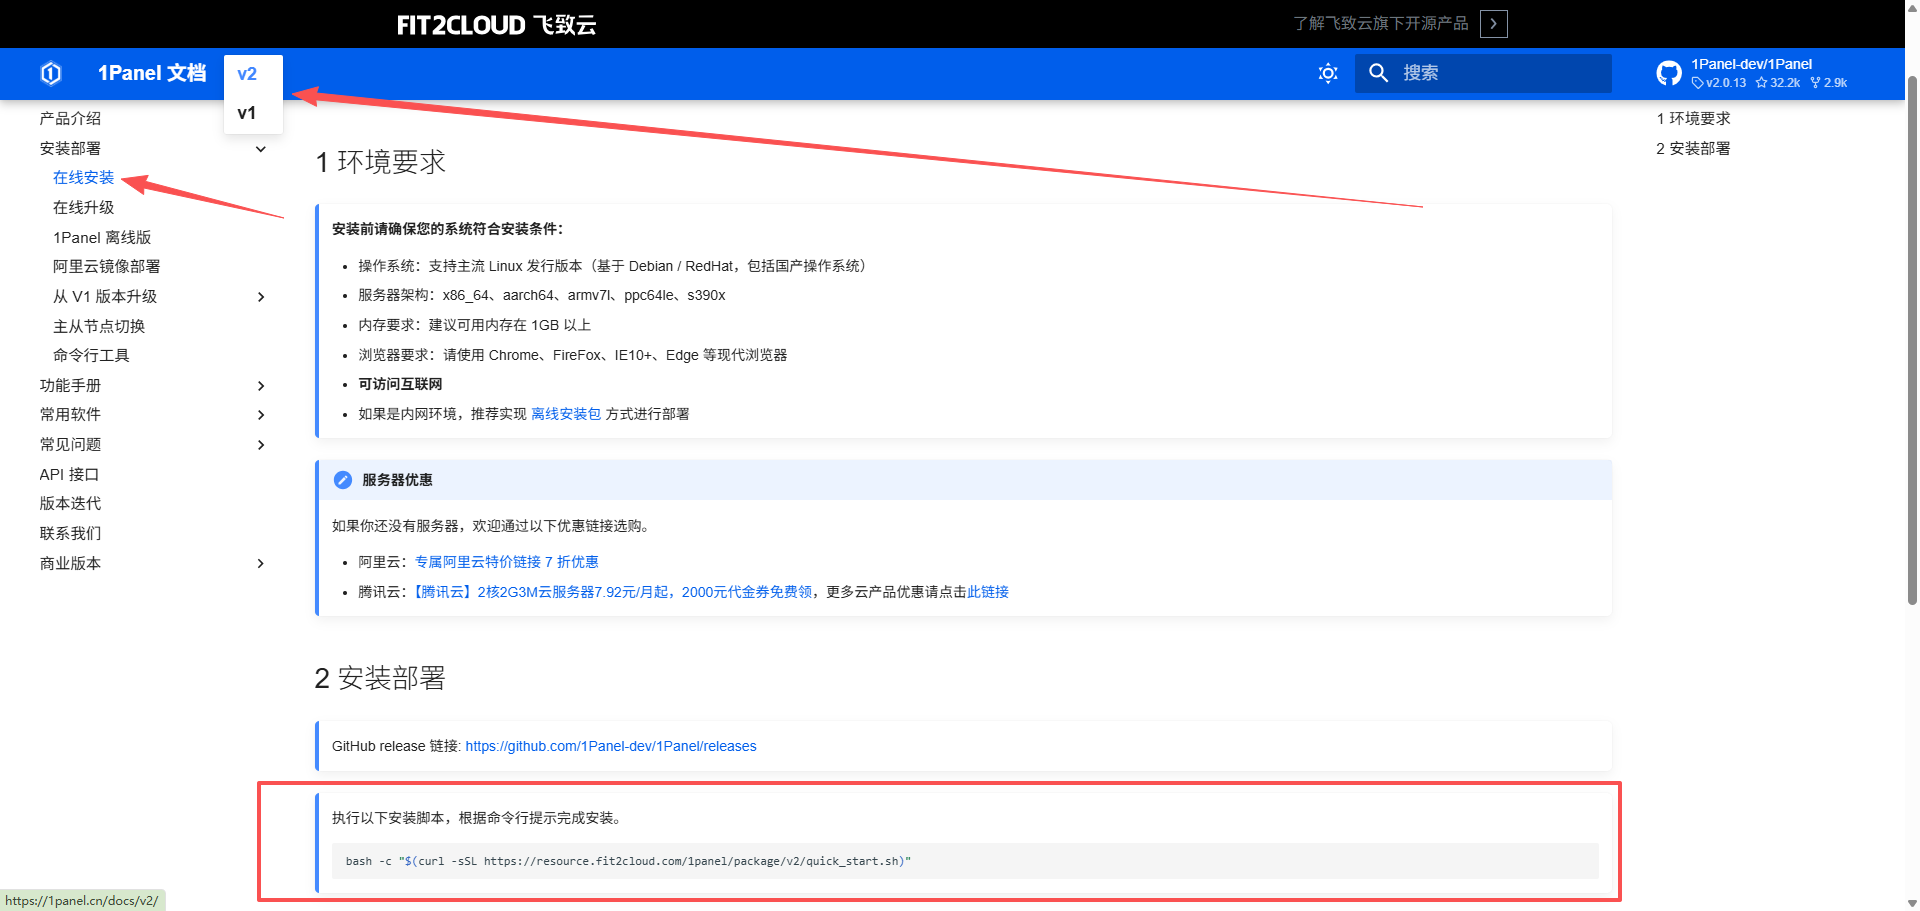Click the FIT2CLOUD 飞致云 logo
The image size is (1920, 911).
496,25
